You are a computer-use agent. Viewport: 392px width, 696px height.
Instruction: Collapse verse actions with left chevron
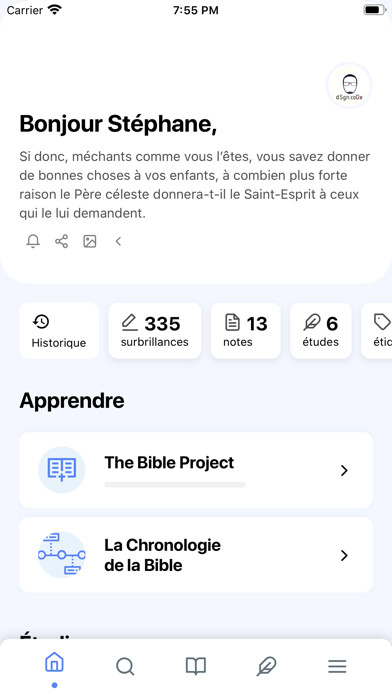pos(118,241)
